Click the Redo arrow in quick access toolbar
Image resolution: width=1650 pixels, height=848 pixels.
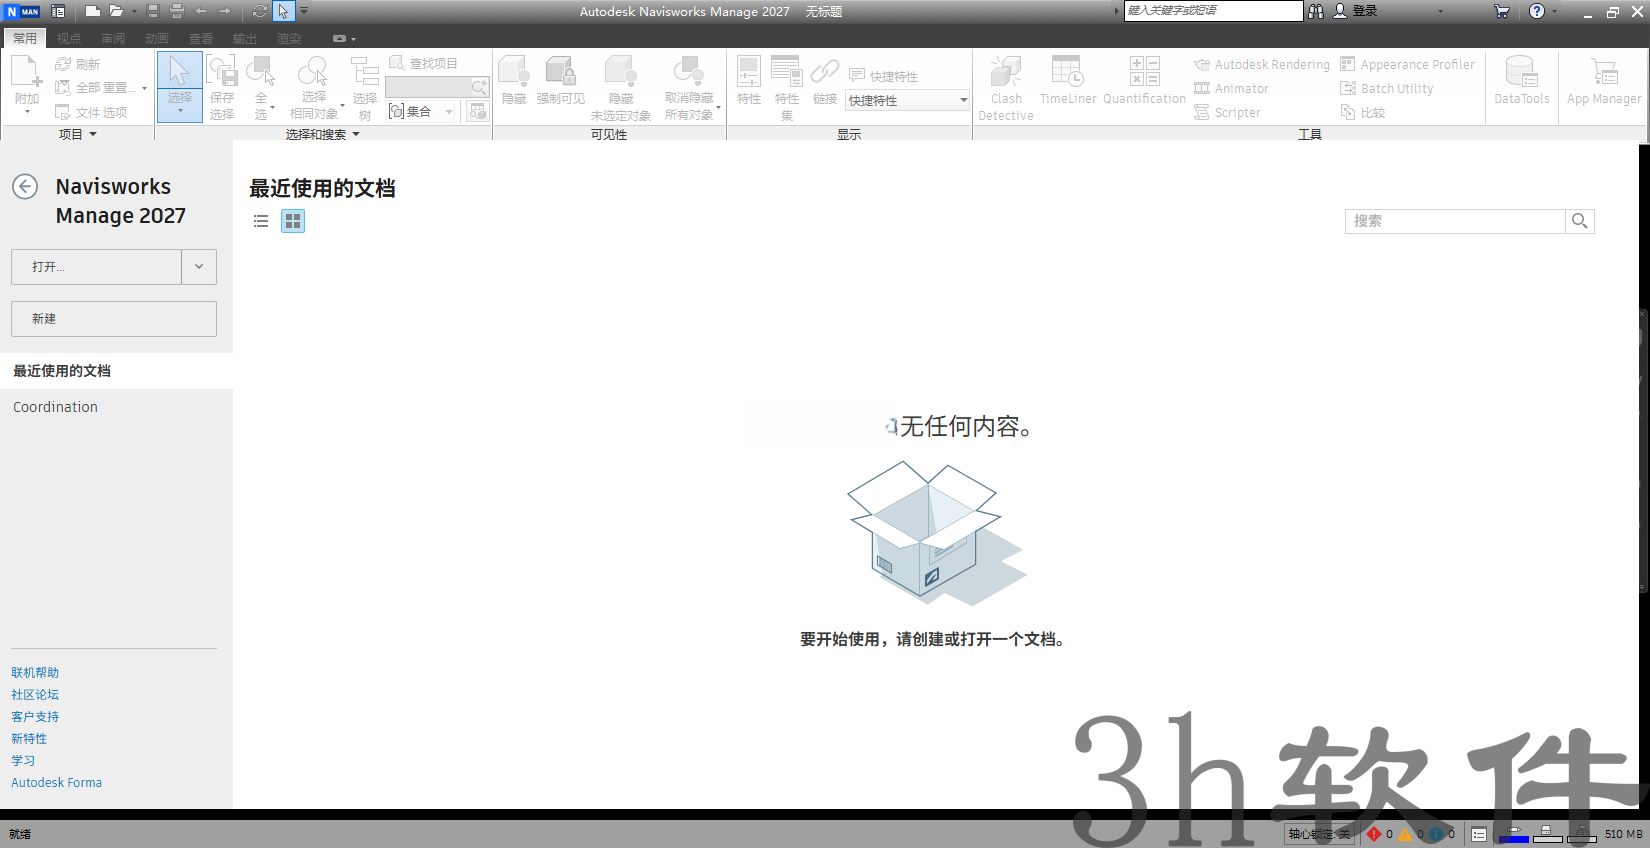tap(225, 11)
